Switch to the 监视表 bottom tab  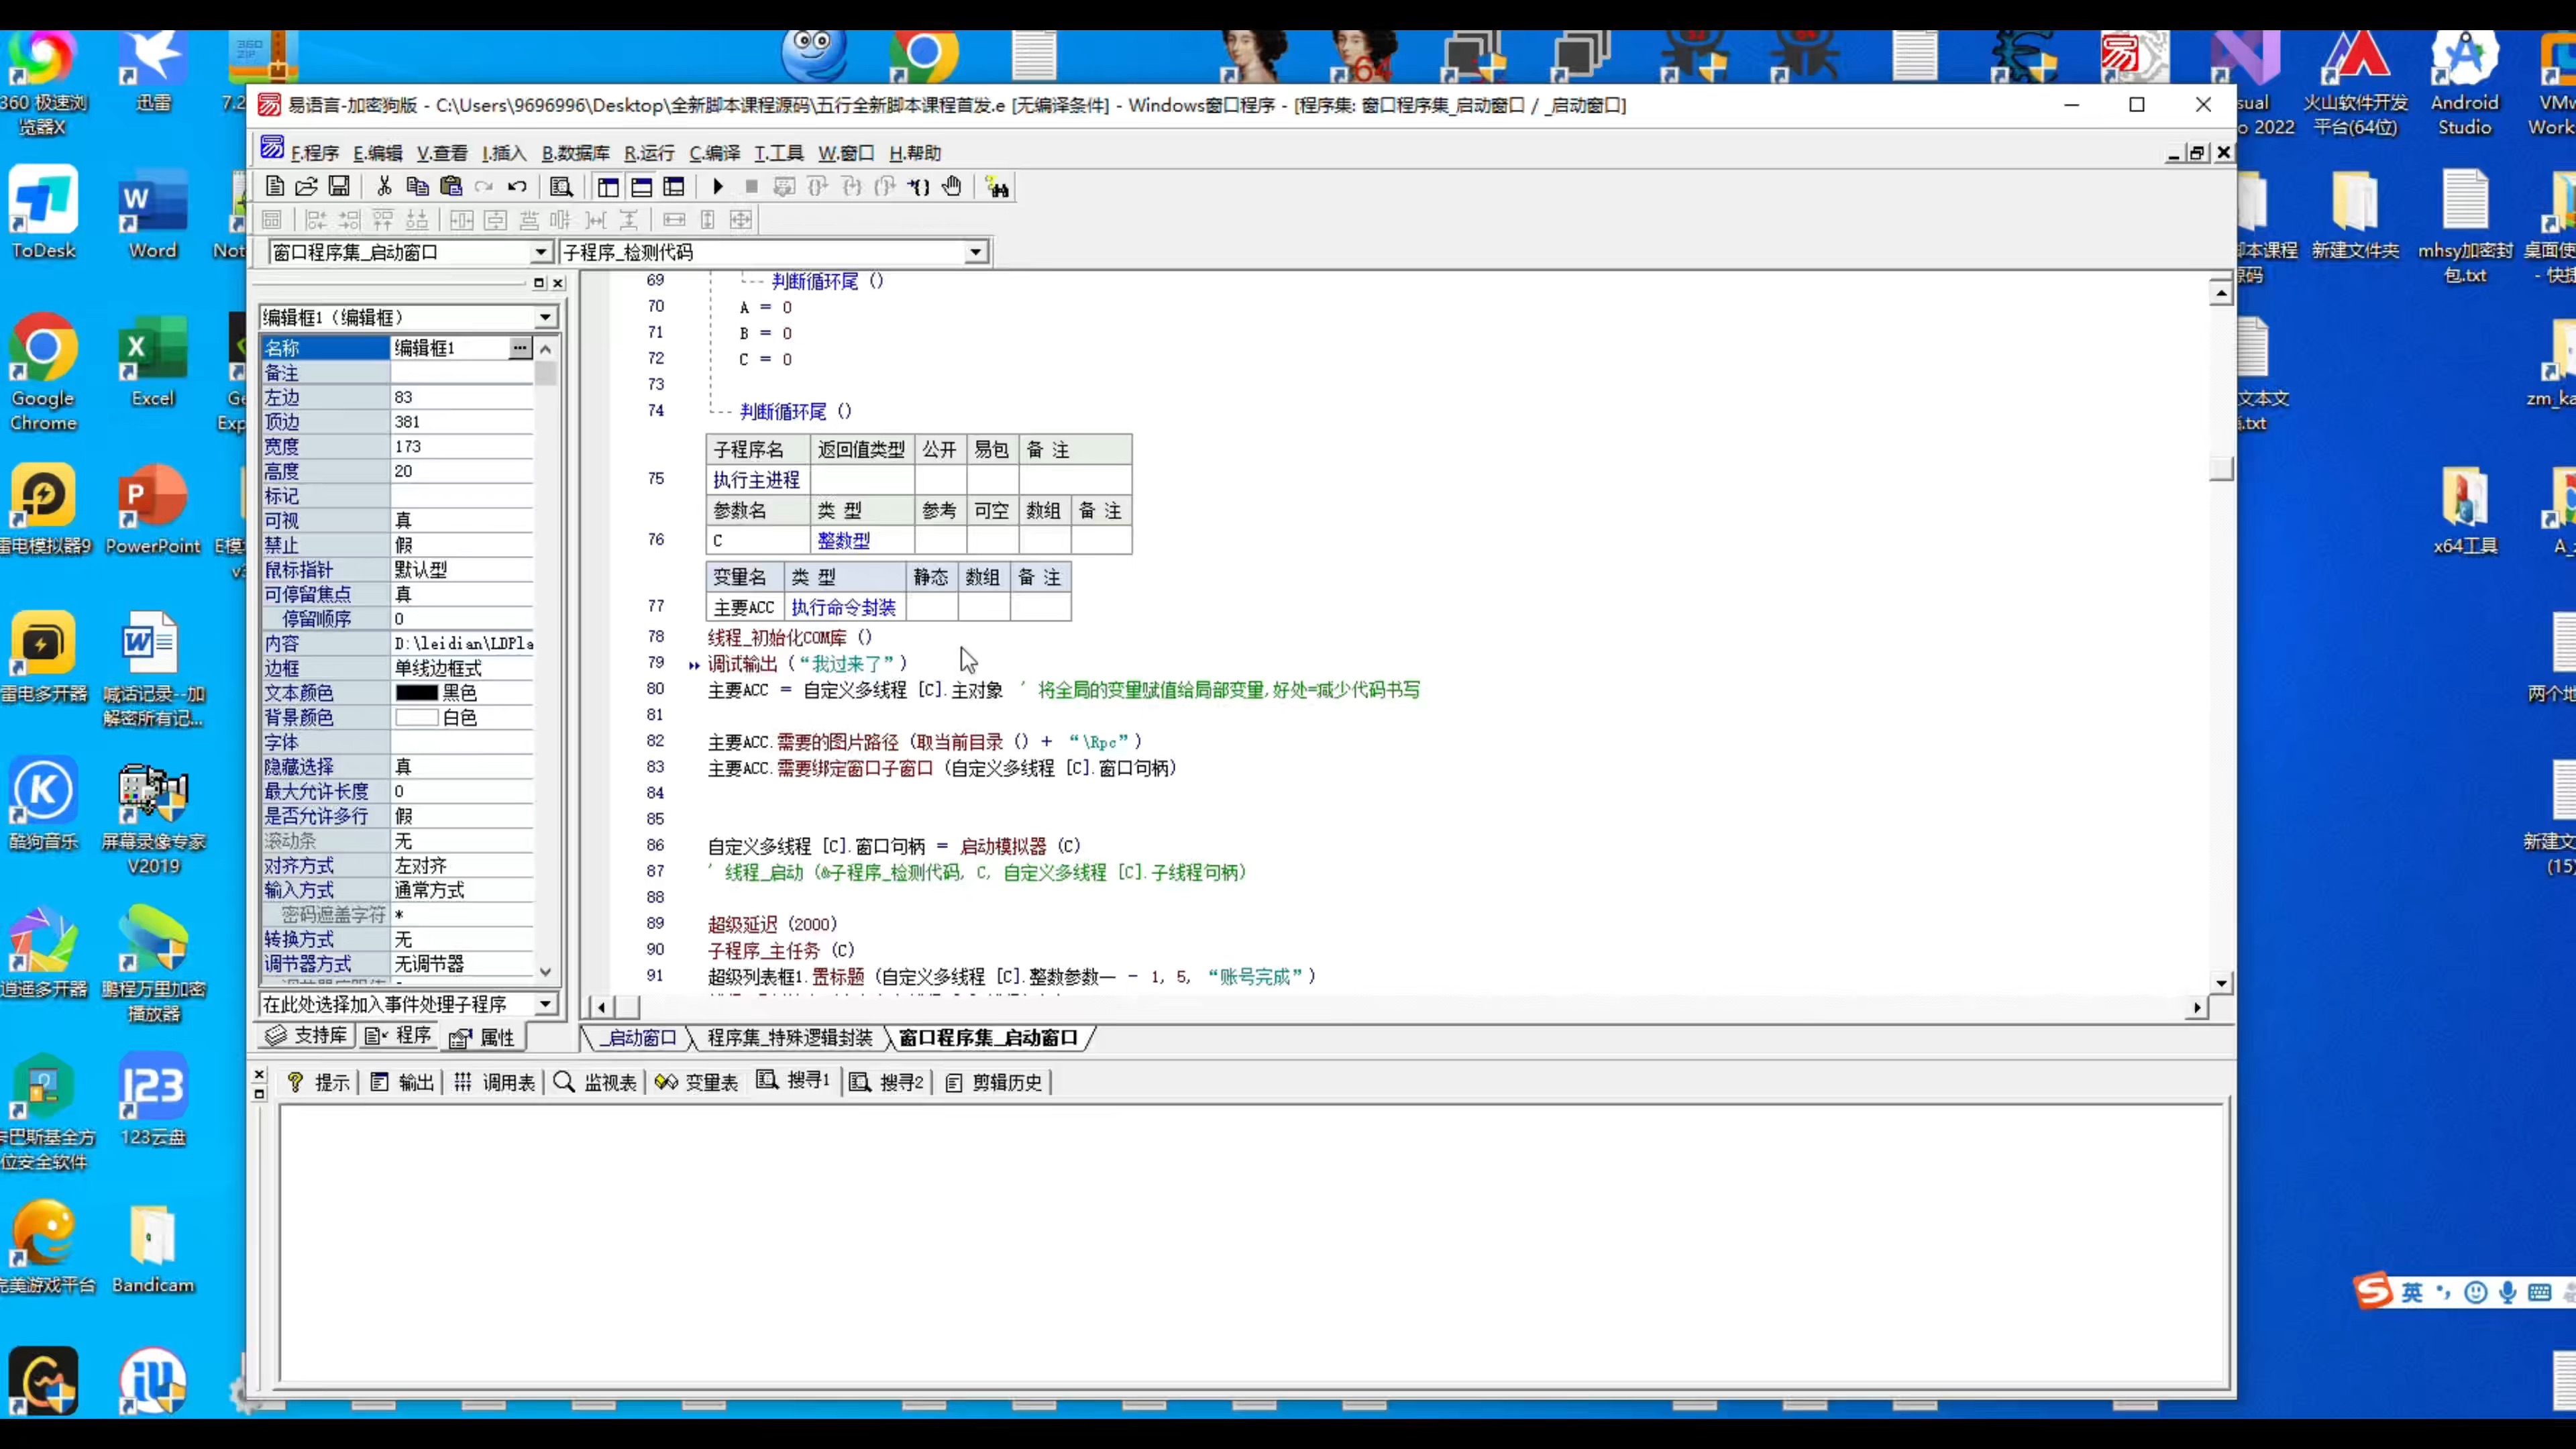(x=596, y=1082)
